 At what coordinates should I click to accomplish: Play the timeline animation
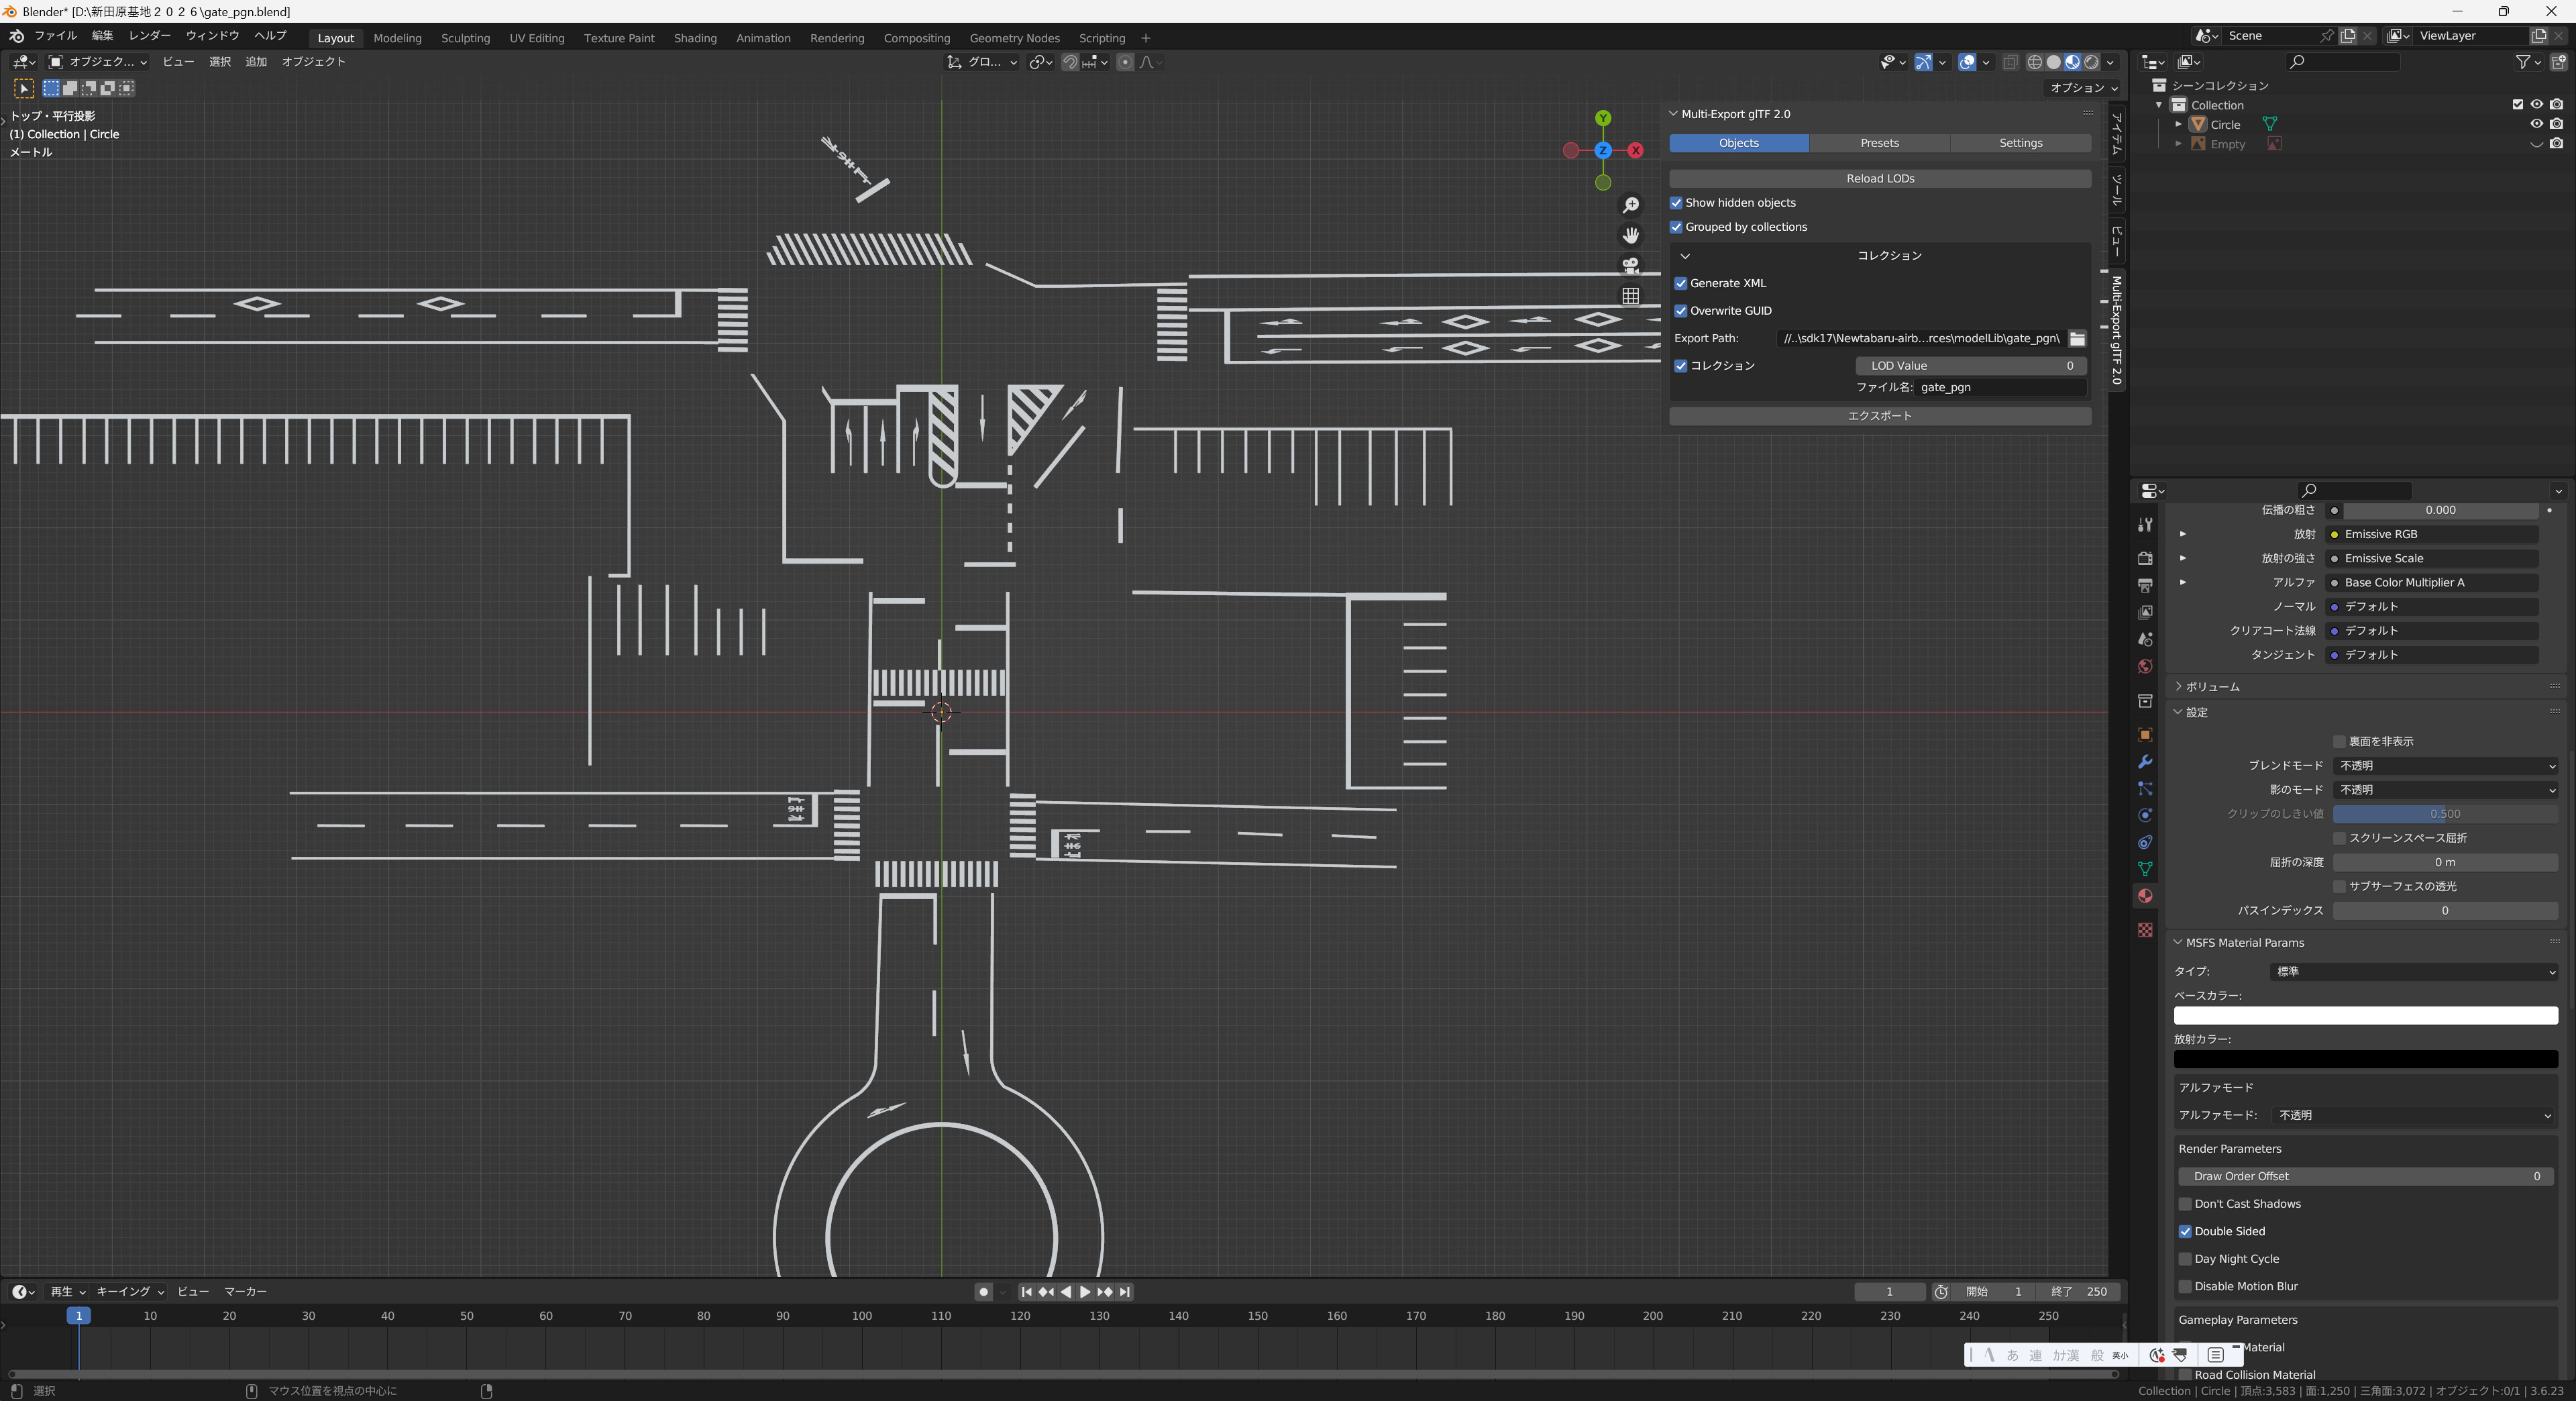coord(1085,1292)
